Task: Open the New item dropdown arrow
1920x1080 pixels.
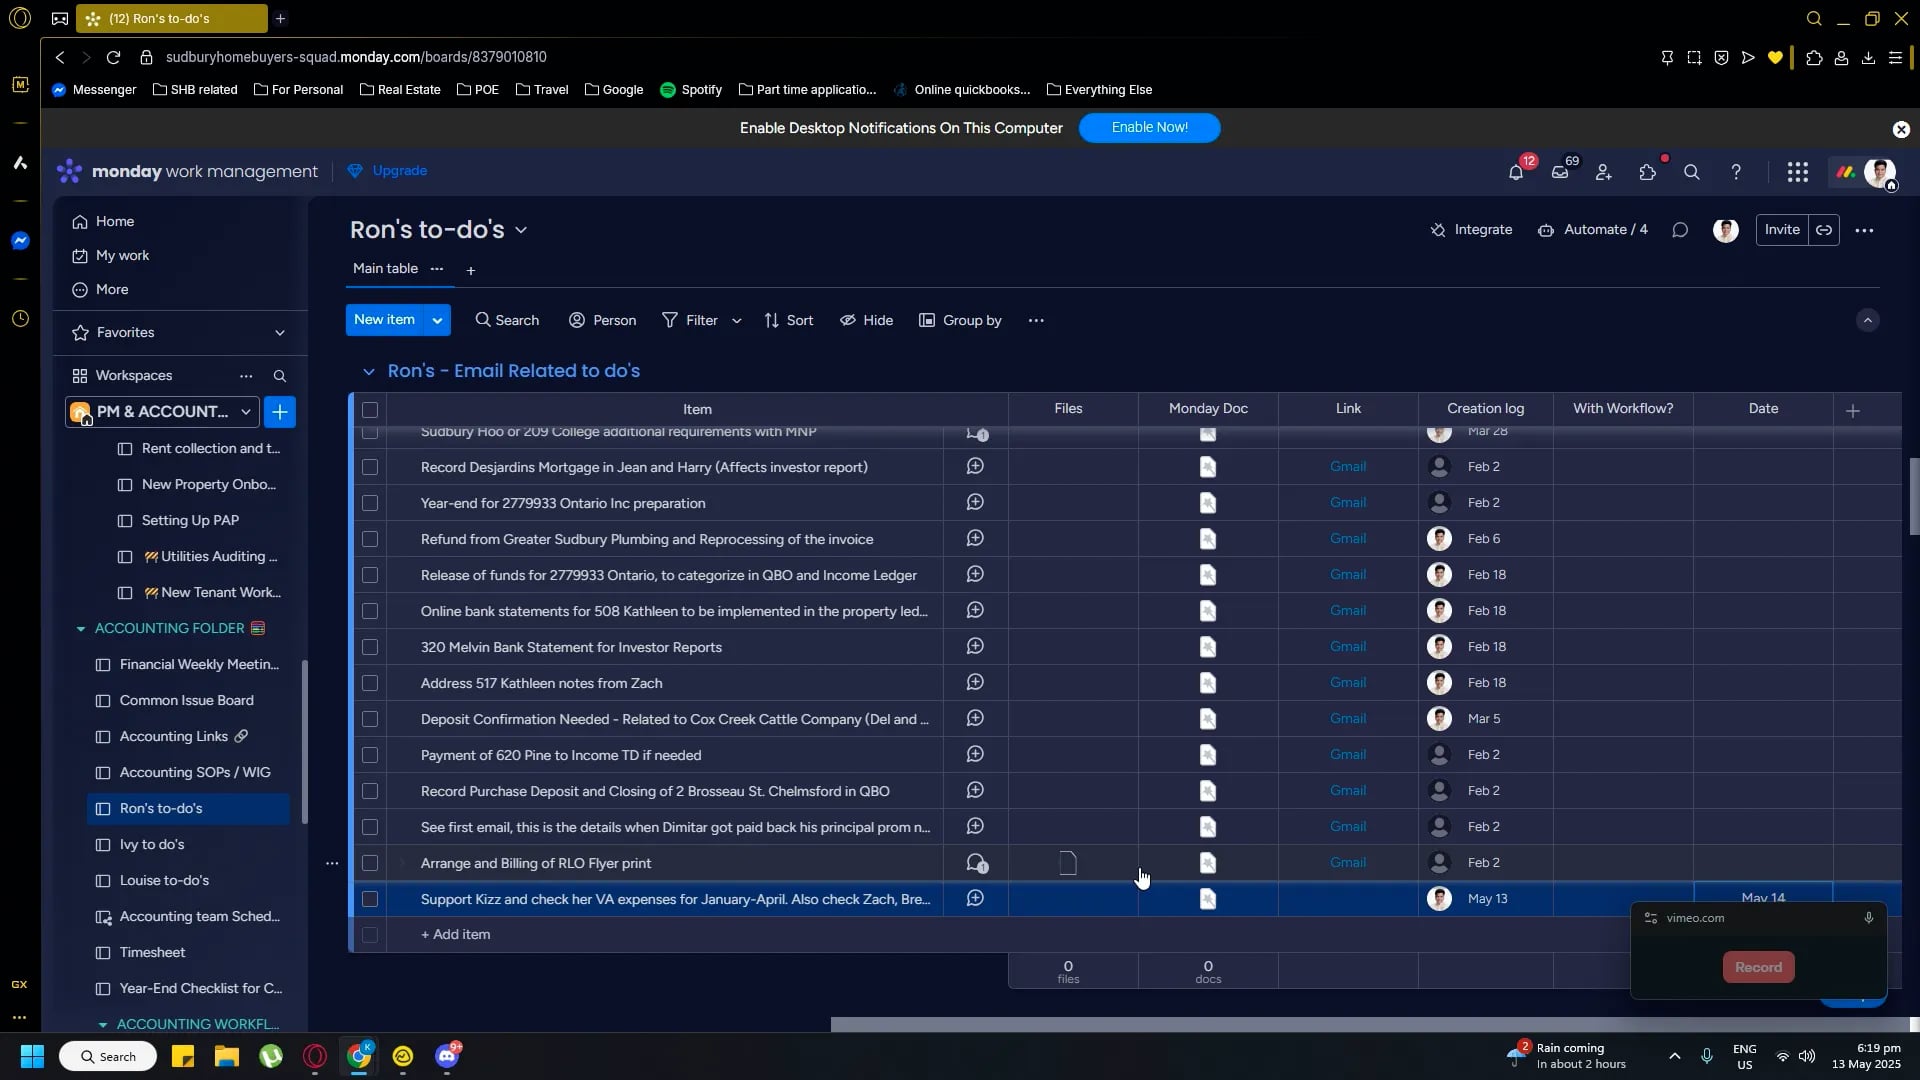Action: click(437, 320)
